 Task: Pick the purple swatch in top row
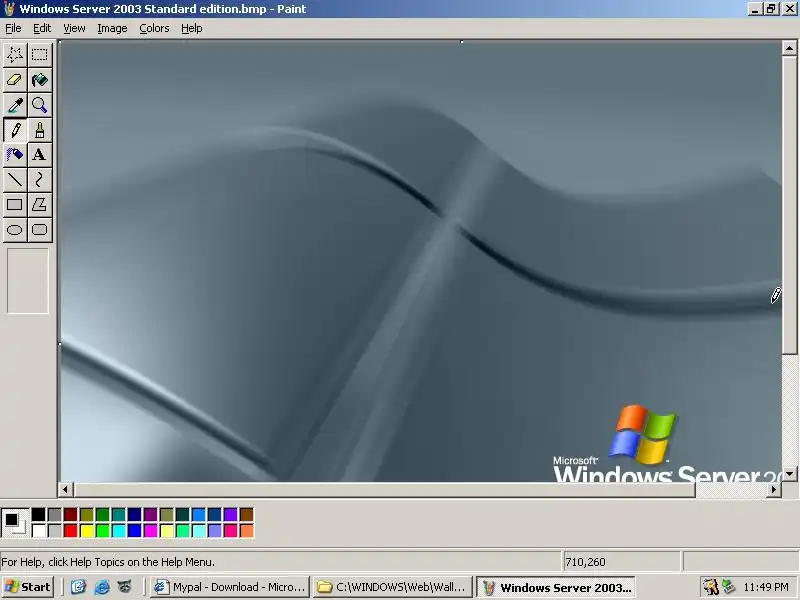151,514
